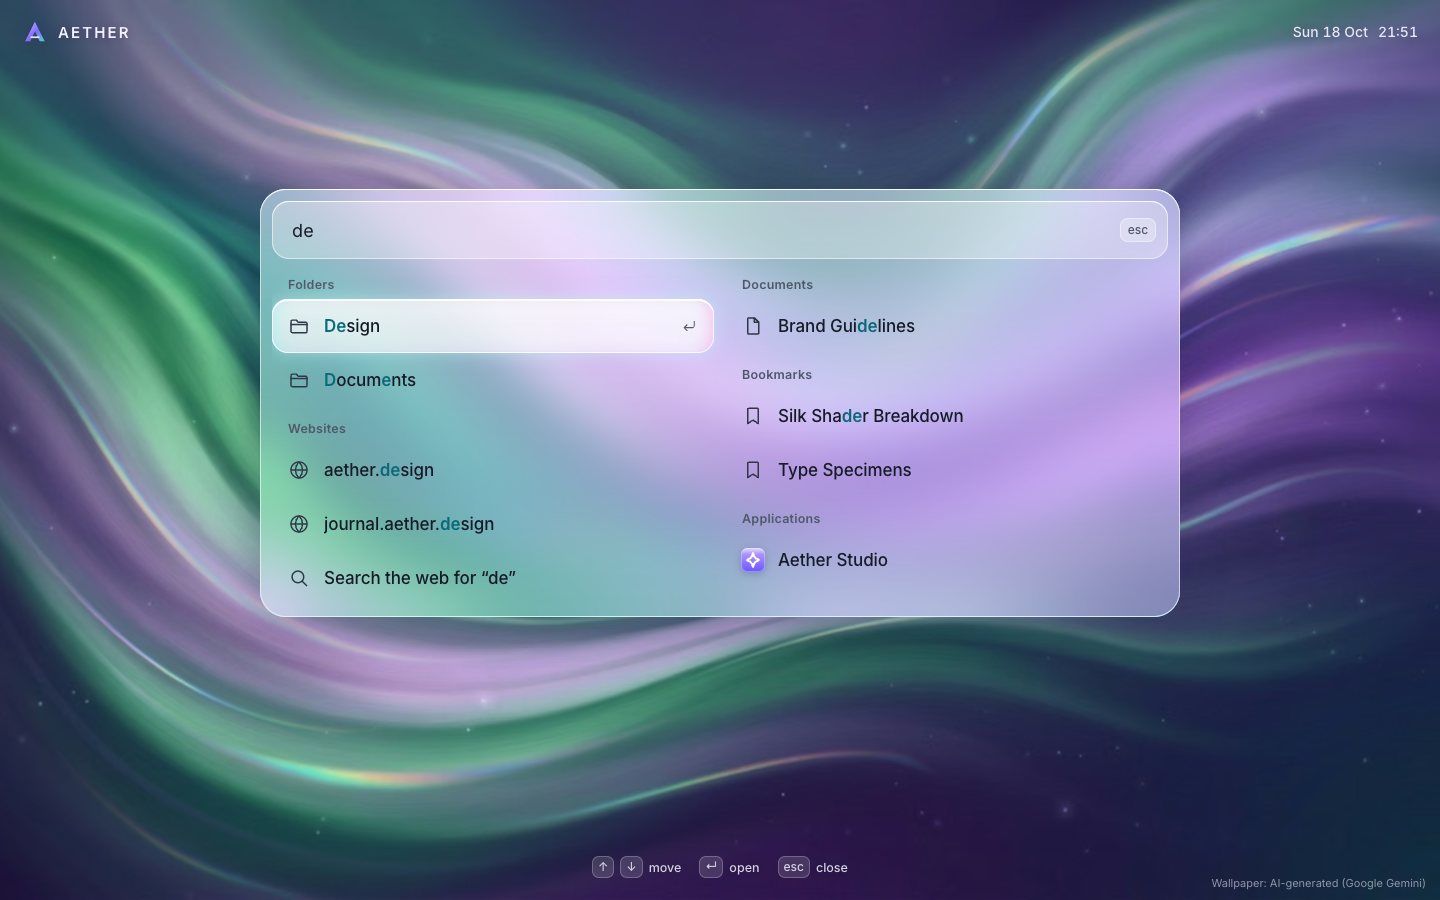Click the magnifier icon for web search

[299, 578]
